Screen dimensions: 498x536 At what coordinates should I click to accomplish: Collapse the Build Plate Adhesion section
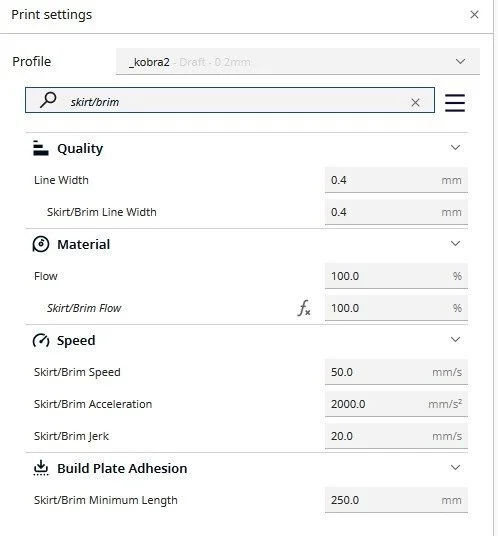(455, 468)
